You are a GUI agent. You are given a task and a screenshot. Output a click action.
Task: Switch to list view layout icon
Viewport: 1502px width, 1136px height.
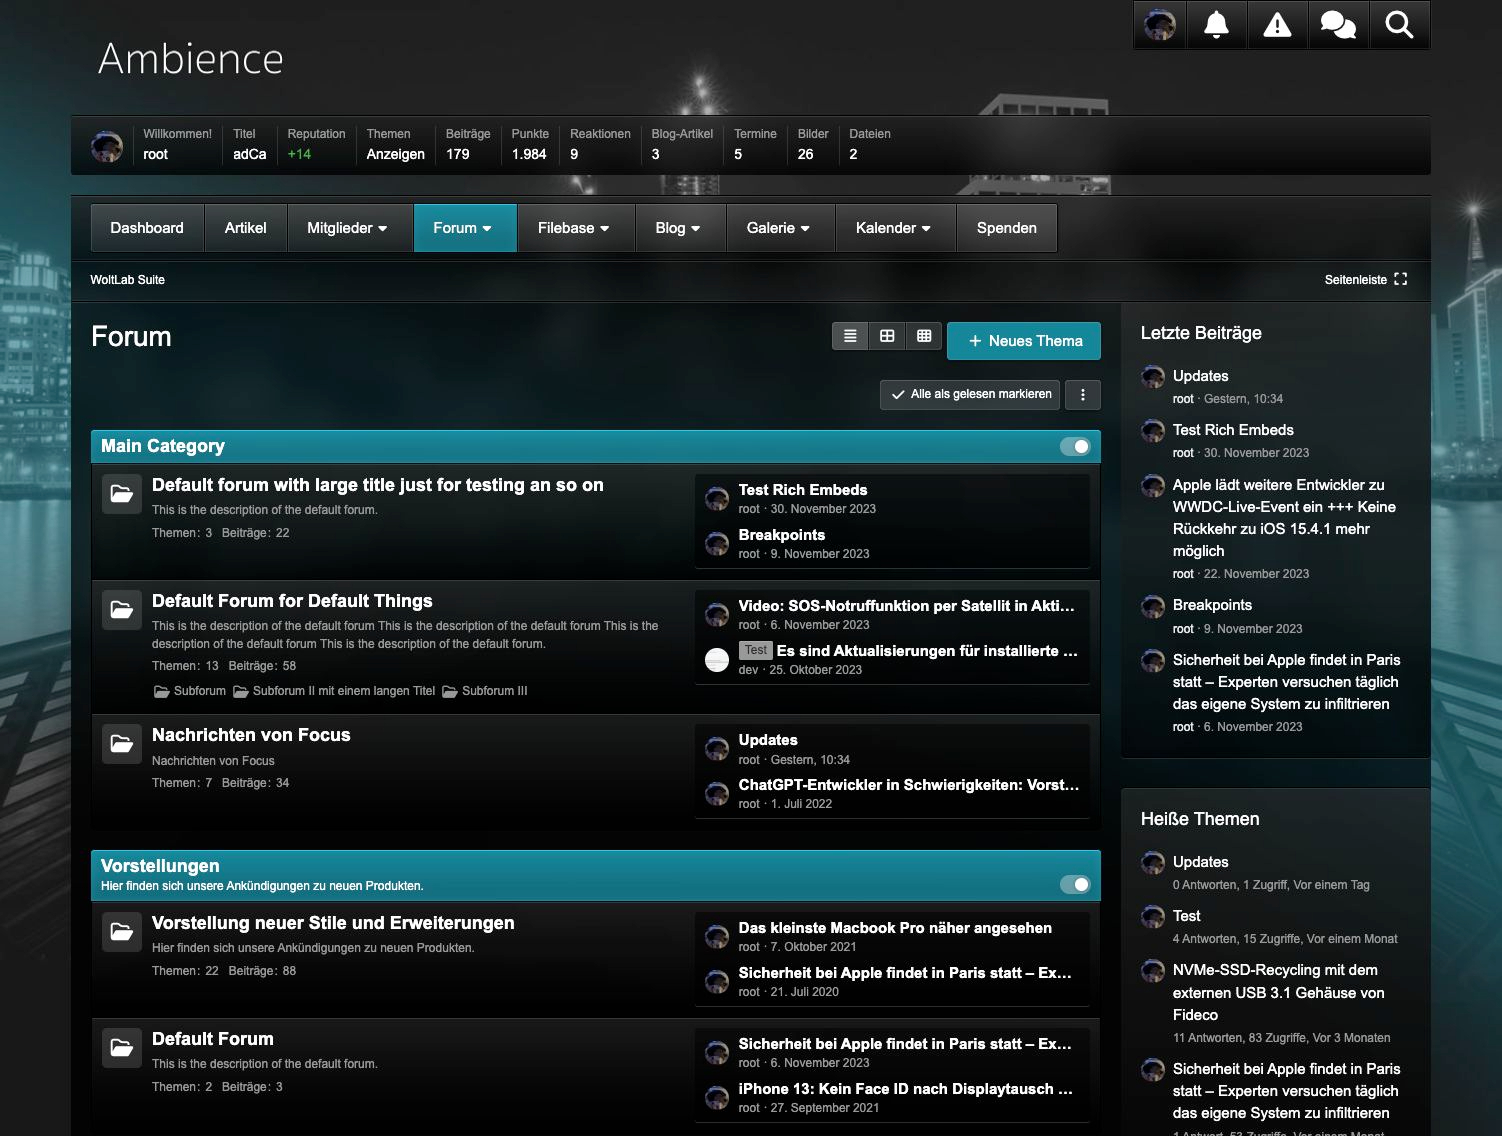click(850, 336)
